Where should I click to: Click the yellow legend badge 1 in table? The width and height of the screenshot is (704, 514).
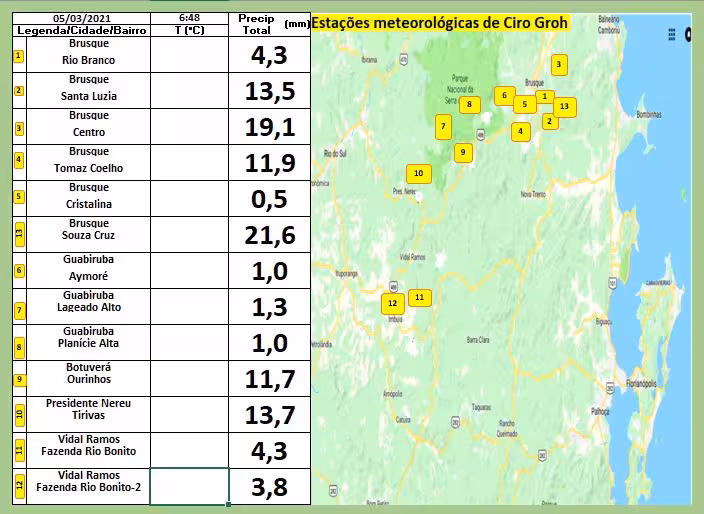[18, 54]
